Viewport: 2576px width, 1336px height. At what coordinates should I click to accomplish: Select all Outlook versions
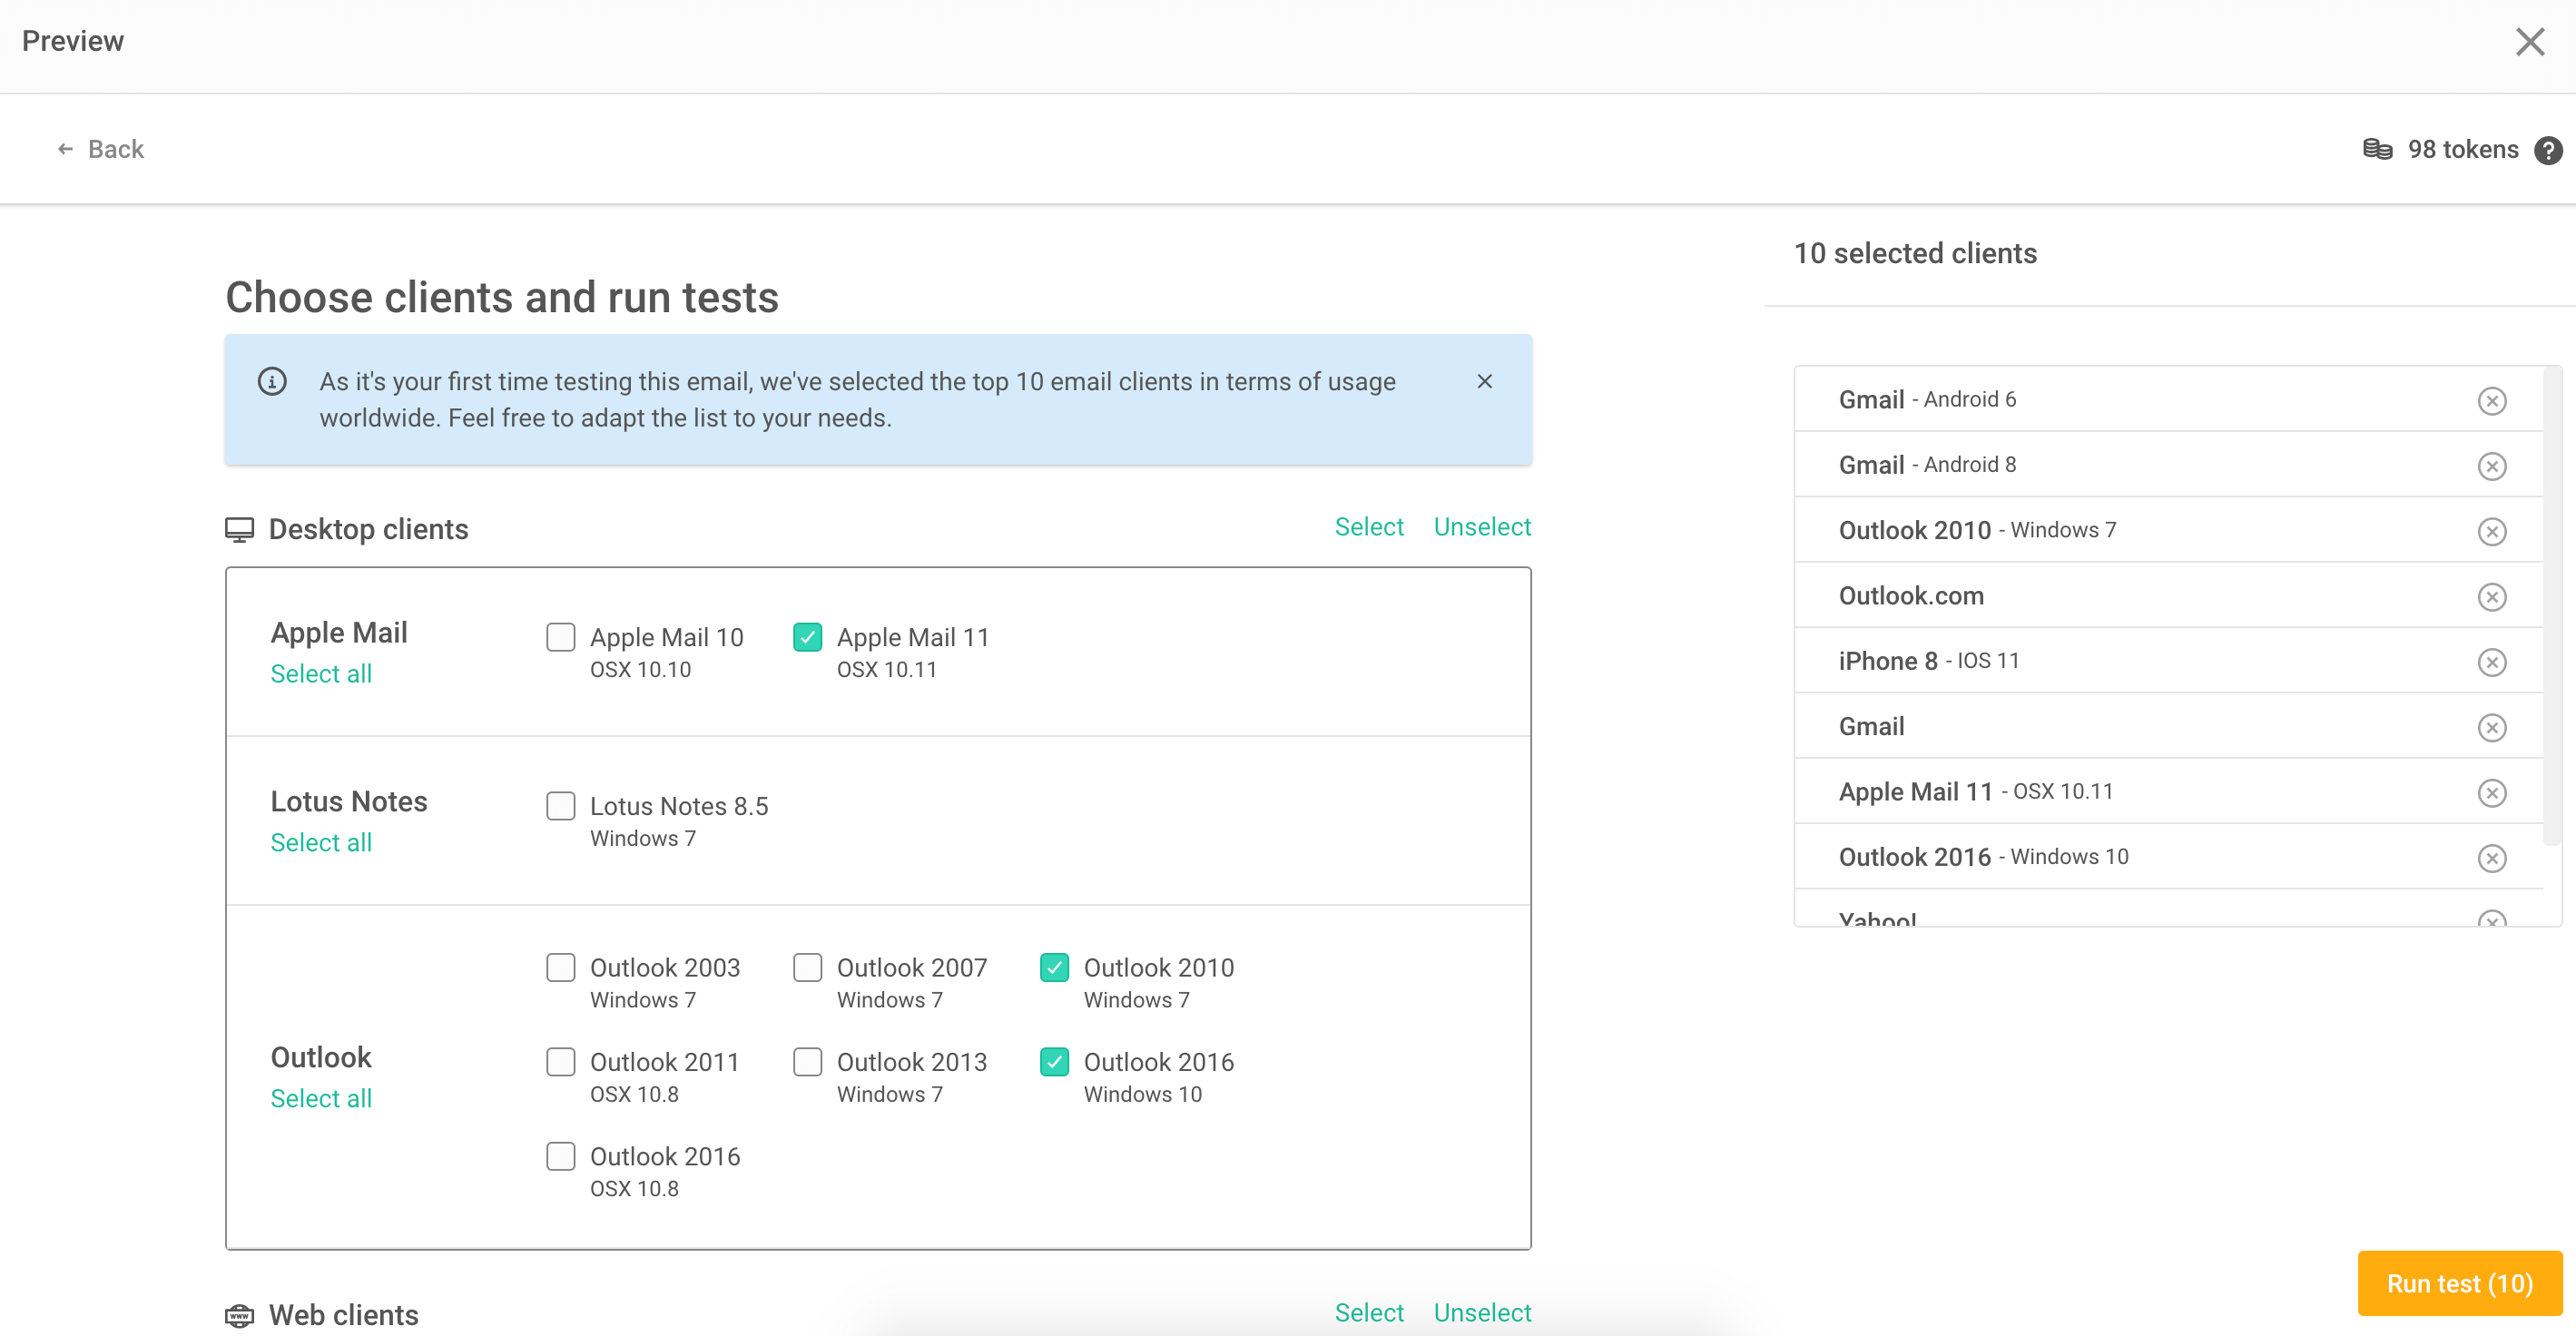pyautogui.click(x=320, y=1097)
